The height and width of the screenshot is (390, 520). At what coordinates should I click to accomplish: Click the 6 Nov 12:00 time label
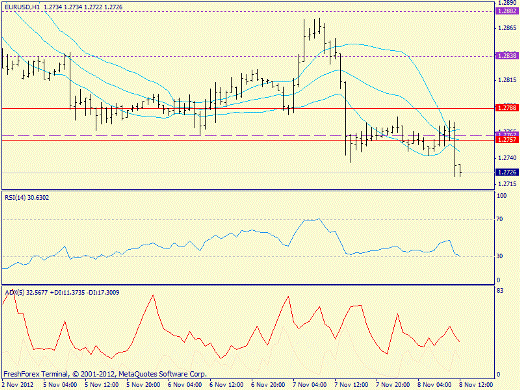point(227,385)
